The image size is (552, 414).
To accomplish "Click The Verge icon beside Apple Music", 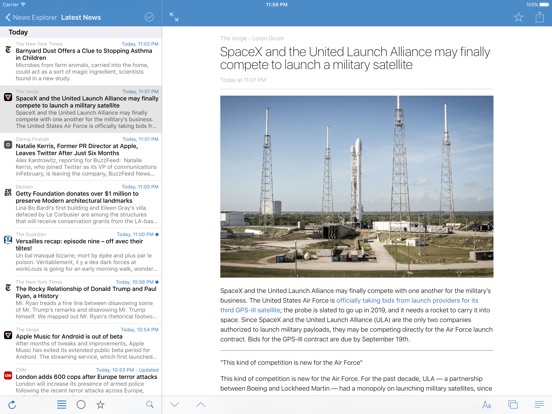I will [x=8, y=335].
